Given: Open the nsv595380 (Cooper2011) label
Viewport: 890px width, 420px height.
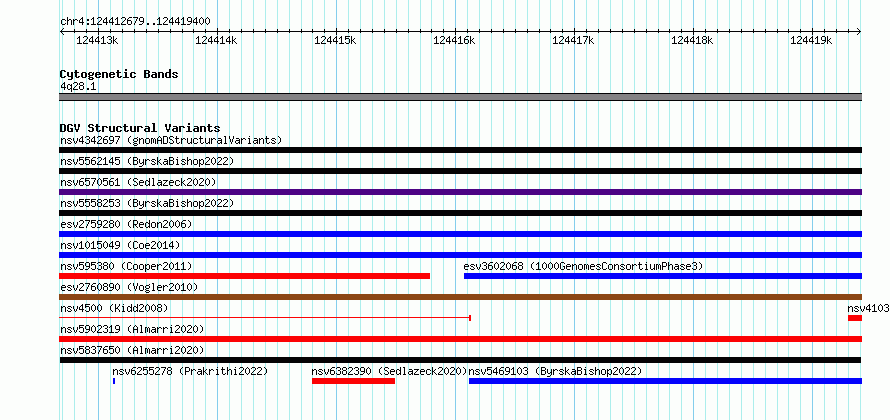Looking at the screenshot, I should [126, 266].
